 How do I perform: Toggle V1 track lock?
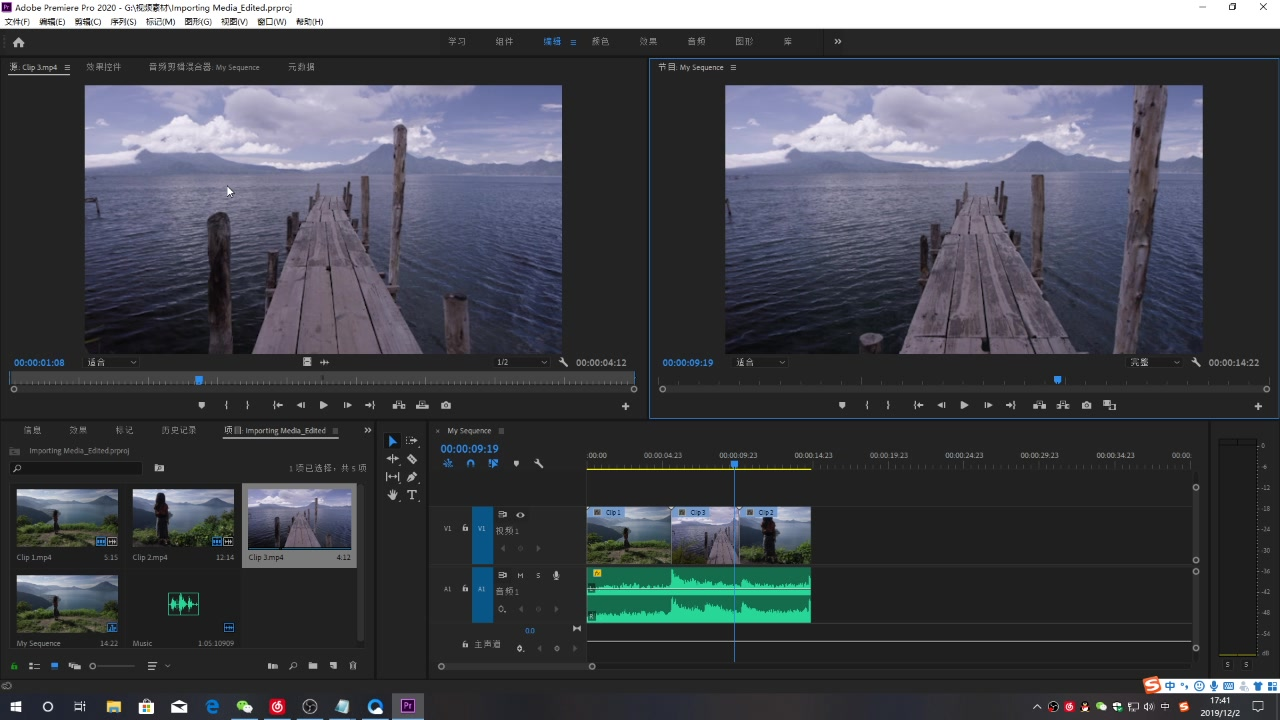[x=465, y=528]
